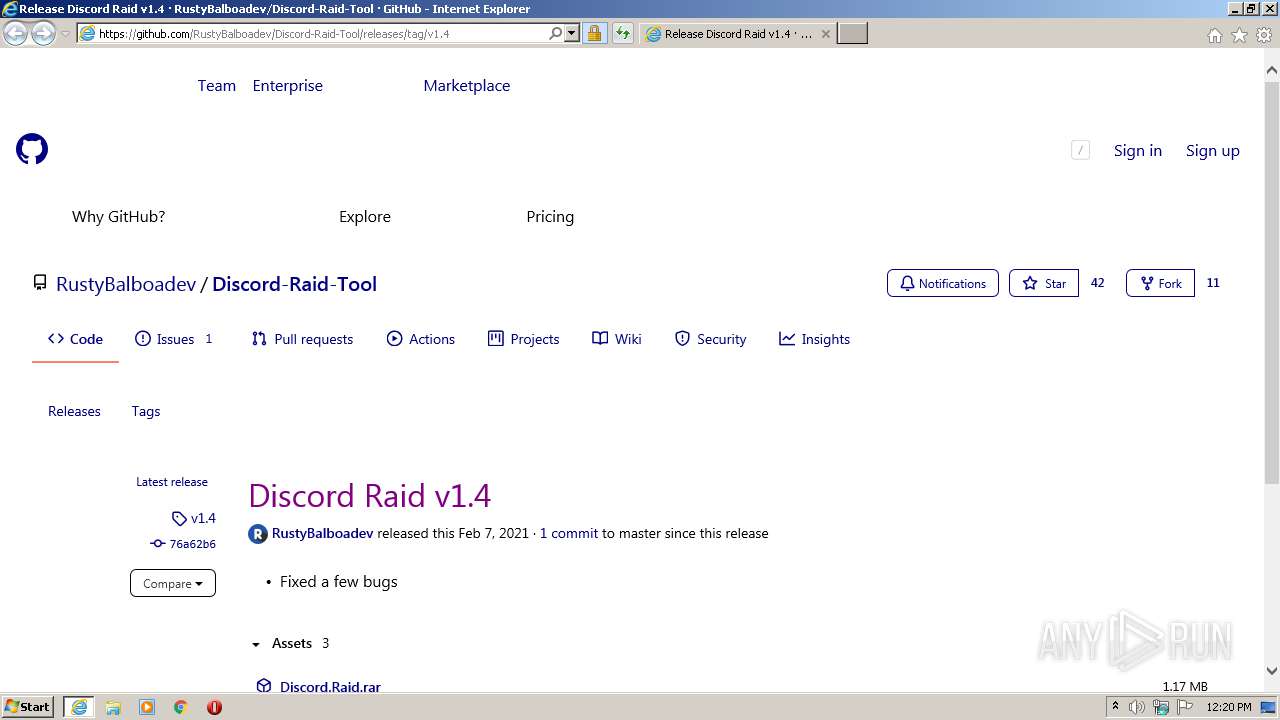Open the Enterprise link
This screenshot has width=1280, height=720.
point(288,86)
